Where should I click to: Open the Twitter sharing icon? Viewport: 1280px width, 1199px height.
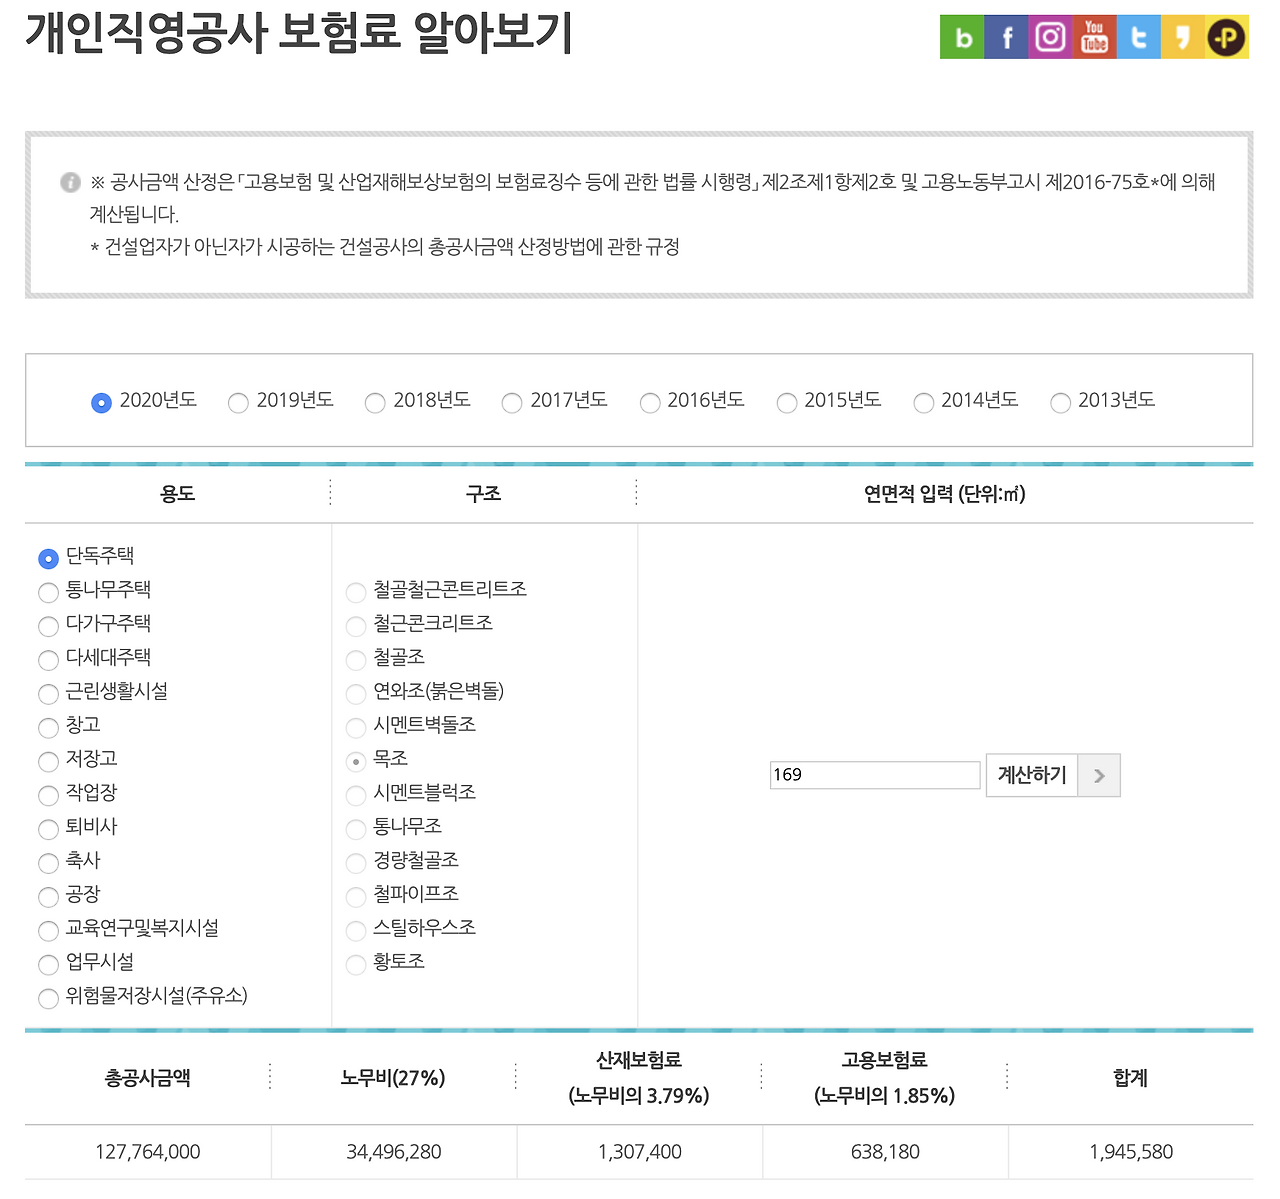tap(1137, 37)
